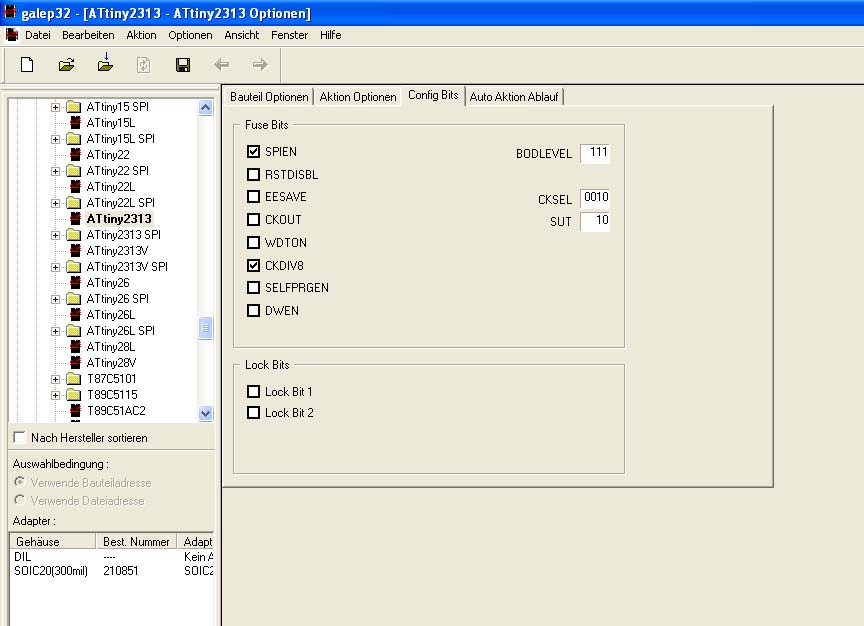Uncheck the CKDIV8 fuse bit
This screenshot has height=626, width=864.
[253, 265]
